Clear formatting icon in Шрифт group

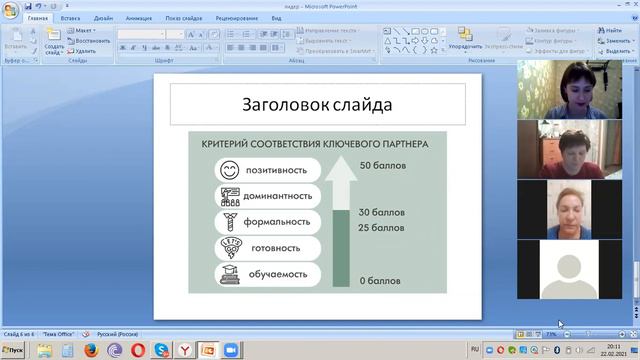coord(214,35)
